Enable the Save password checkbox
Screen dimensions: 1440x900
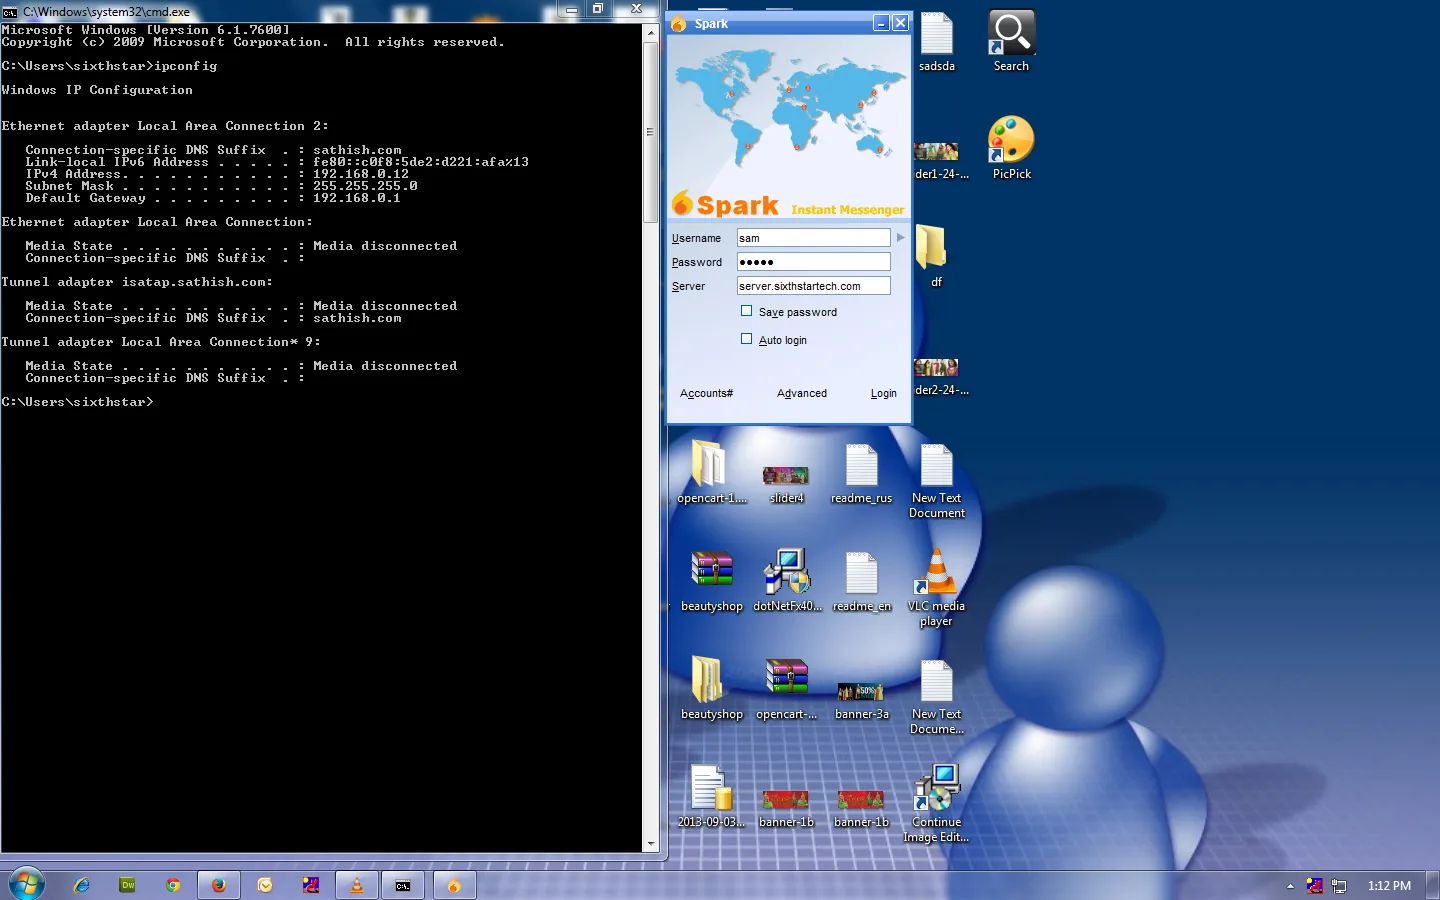coord(746,311)
